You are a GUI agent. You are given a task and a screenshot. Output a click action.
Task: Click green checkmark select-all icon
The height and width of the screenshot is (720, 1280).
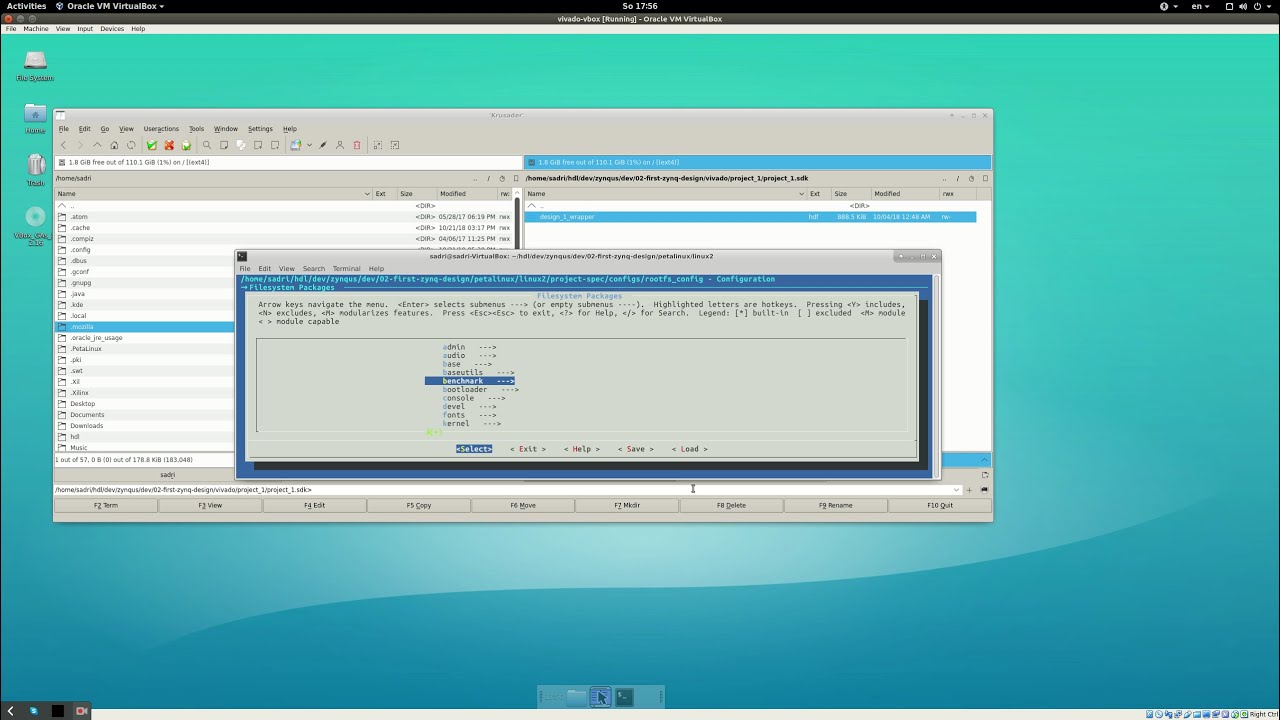(x=152, y=145)
